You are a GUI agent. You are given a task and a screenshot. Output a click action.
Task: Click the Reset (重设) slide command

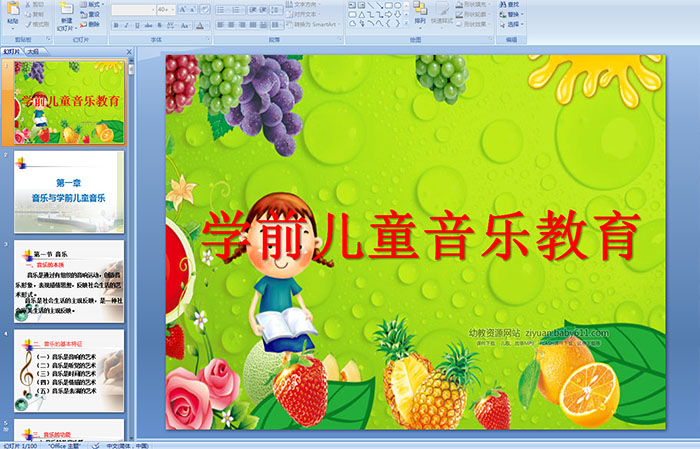tap(90, 14)
